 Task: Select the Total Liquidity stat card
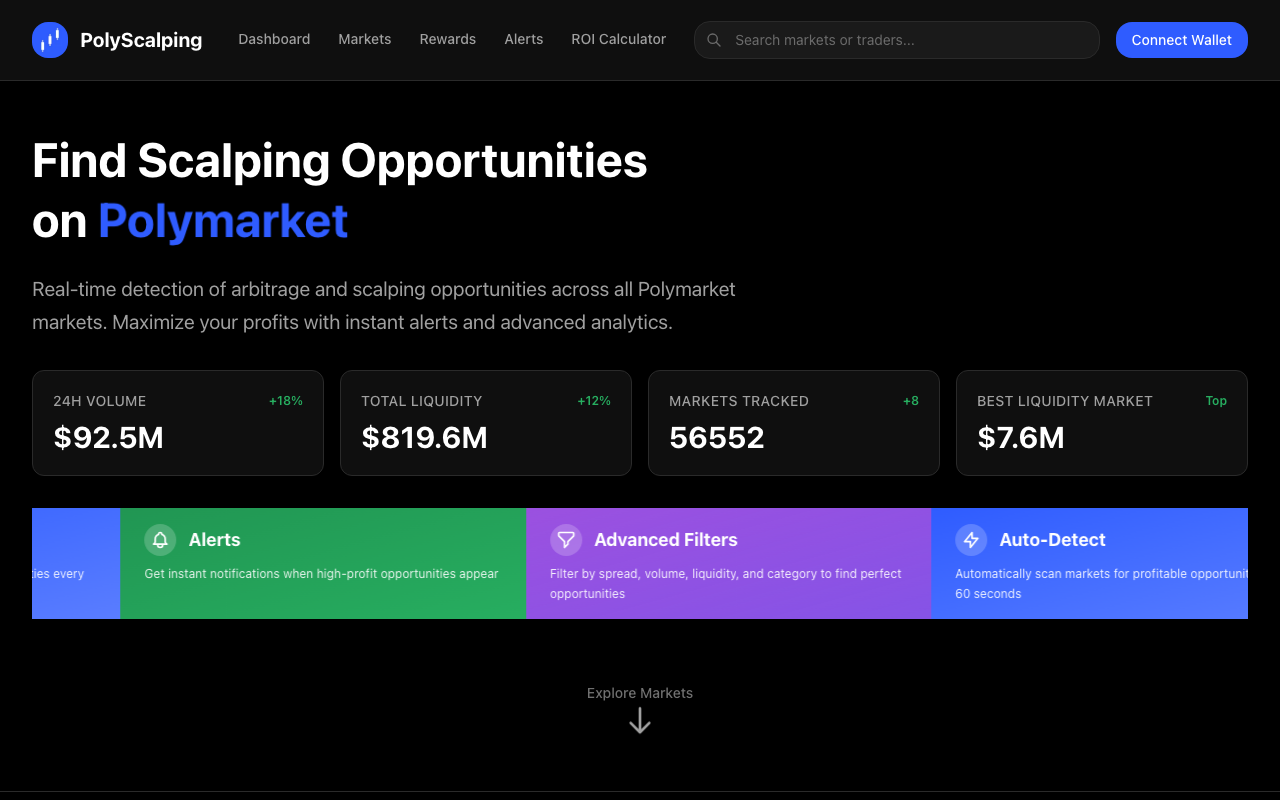tap(486, 423)
